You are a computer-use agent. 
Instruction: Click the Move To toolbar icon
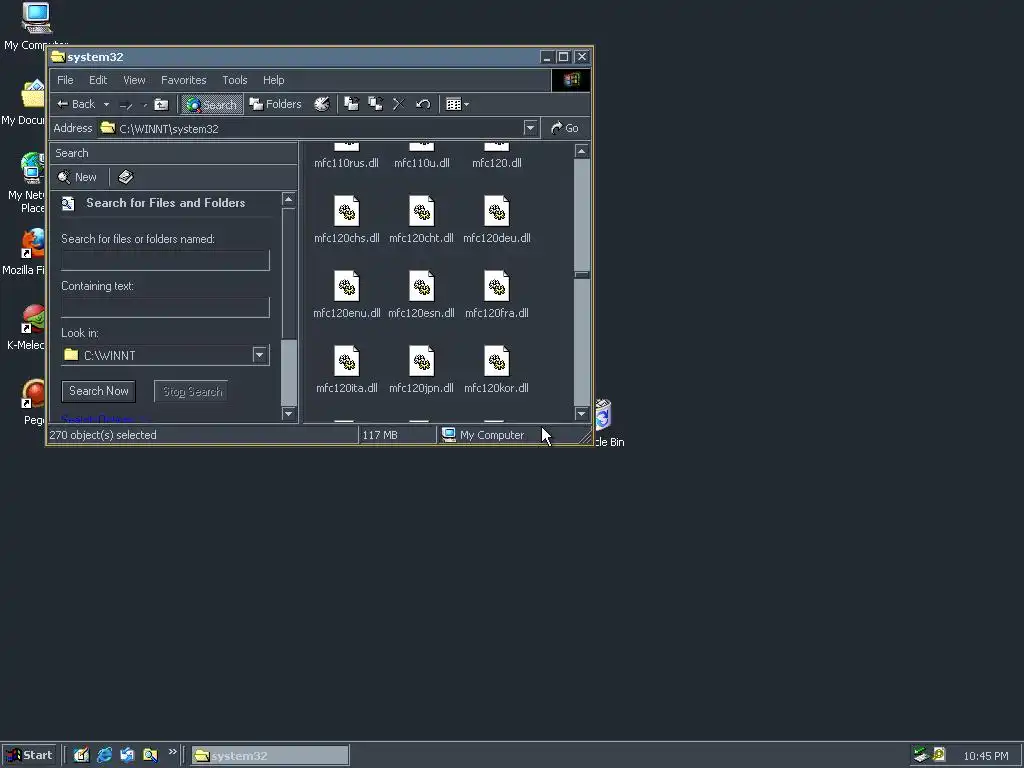pos(351,104)
